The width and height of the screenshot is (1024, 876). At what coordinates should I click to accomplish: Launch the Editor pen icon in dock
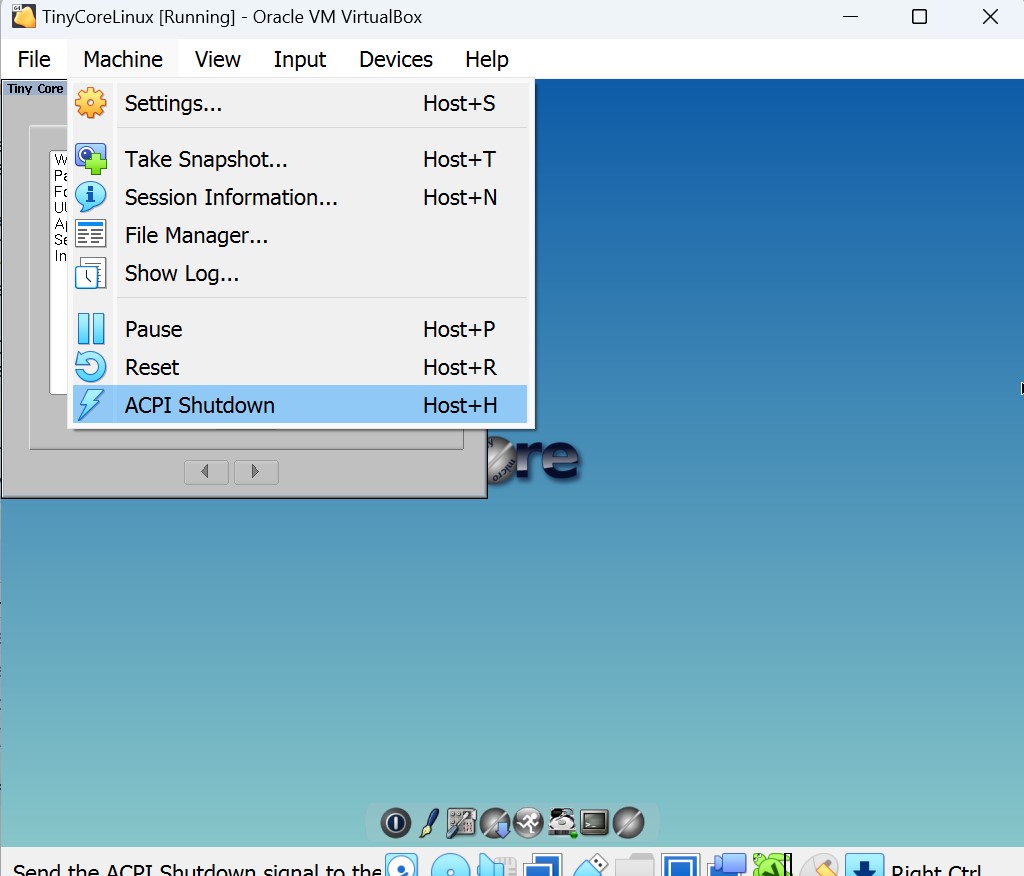click(x=429, y=823)
